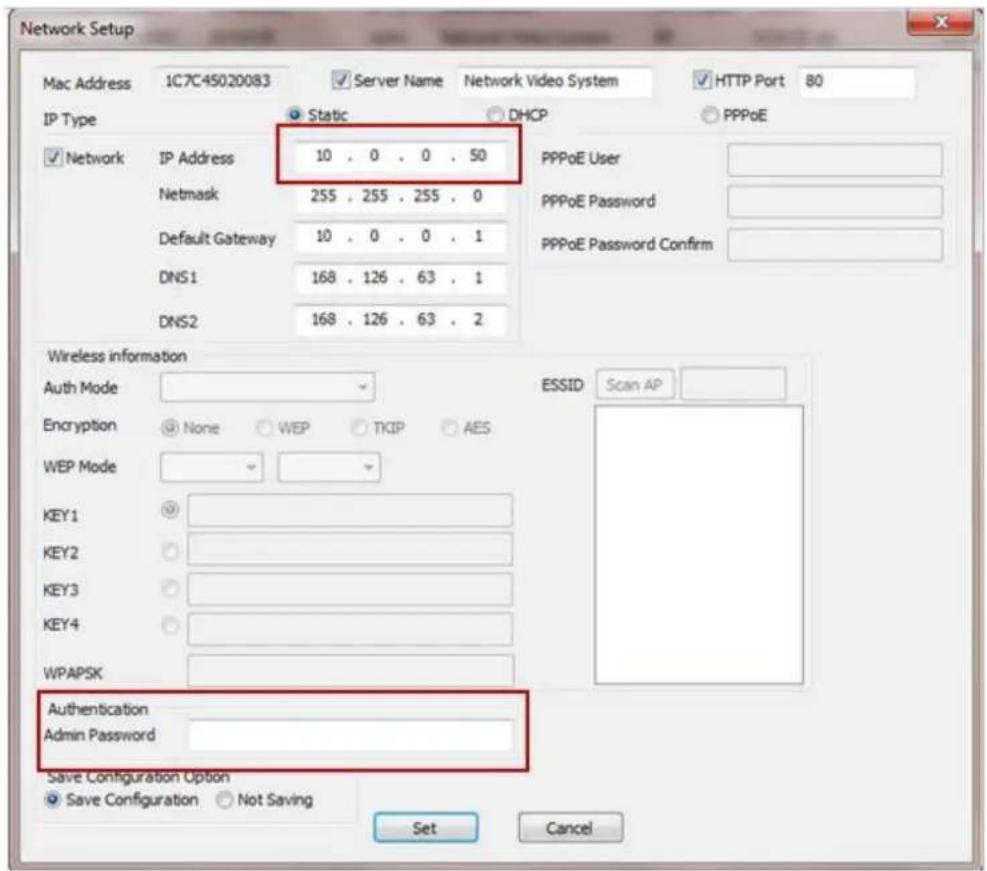Image resolution: width=987 pixels, height=871 pixels.
Task: Select AES encryption radio button
Action: (449, 428)
